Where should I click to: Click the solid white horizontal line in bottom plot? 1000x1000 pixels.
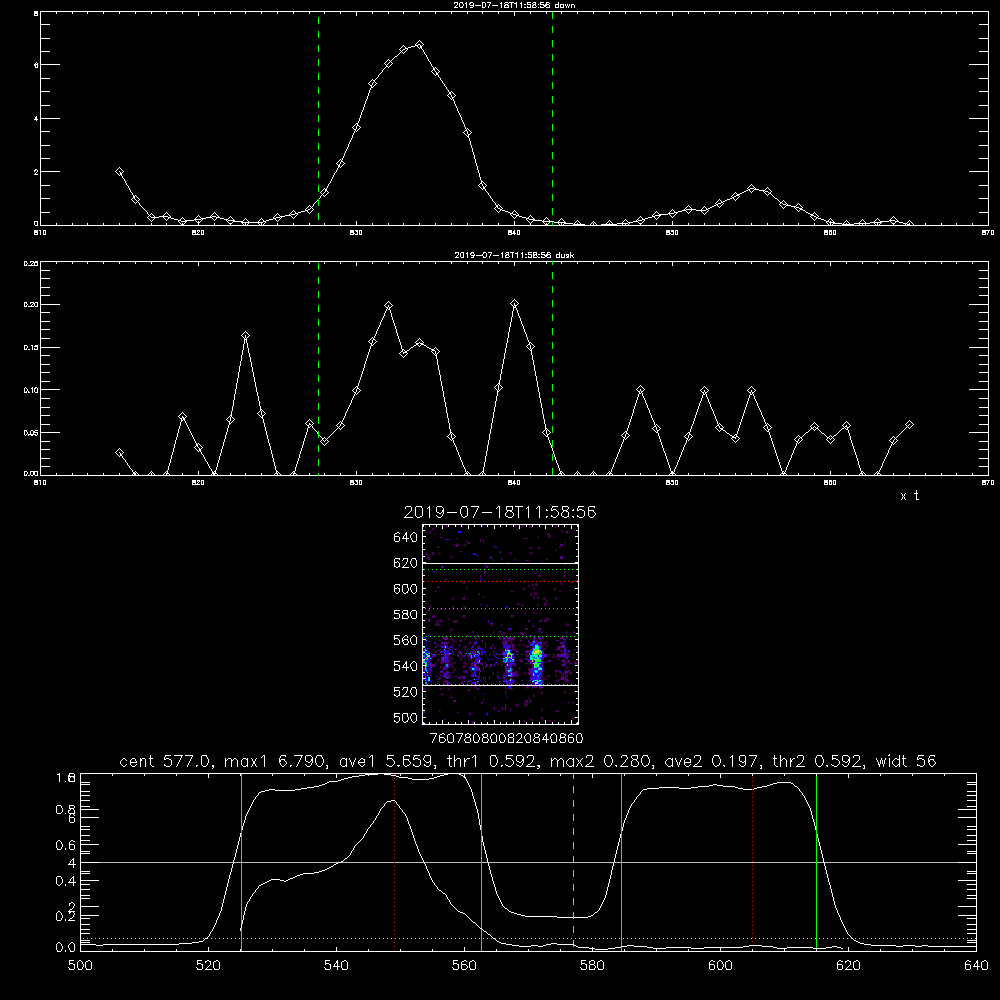(528, 862)
